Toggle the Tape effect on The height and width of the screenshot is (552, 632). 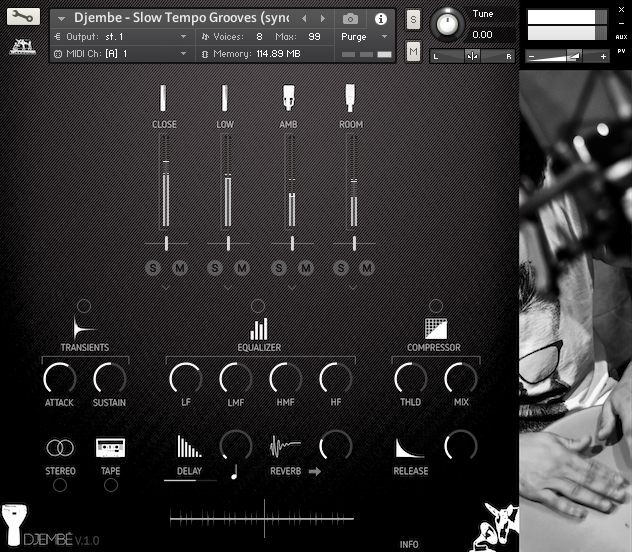(111, 485)
